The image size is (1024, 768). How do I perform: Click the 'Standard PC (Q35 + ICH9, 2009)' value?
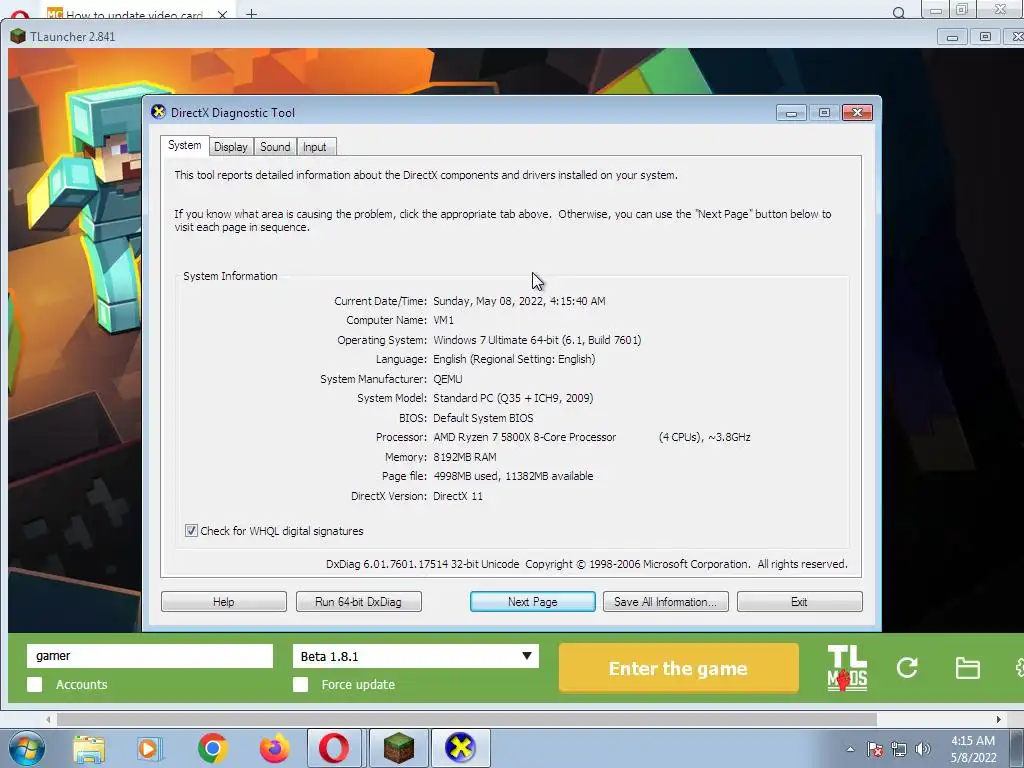click(x=513, y=398)
